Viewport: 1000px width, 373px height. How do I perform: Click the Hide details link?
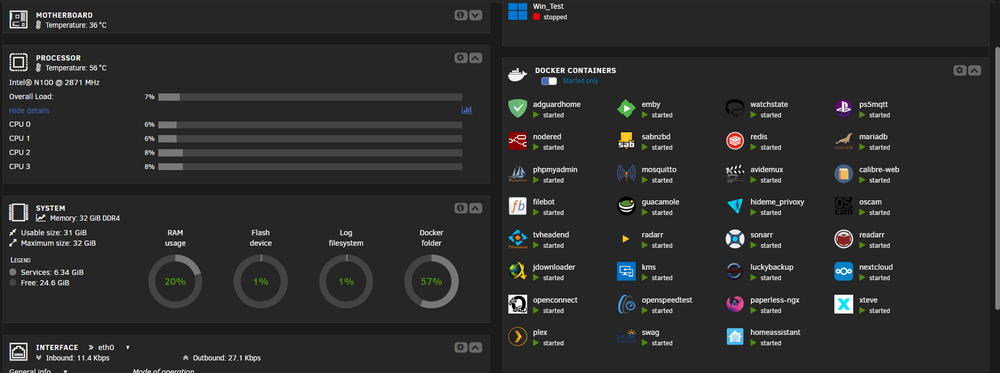[x=29, y=110]
